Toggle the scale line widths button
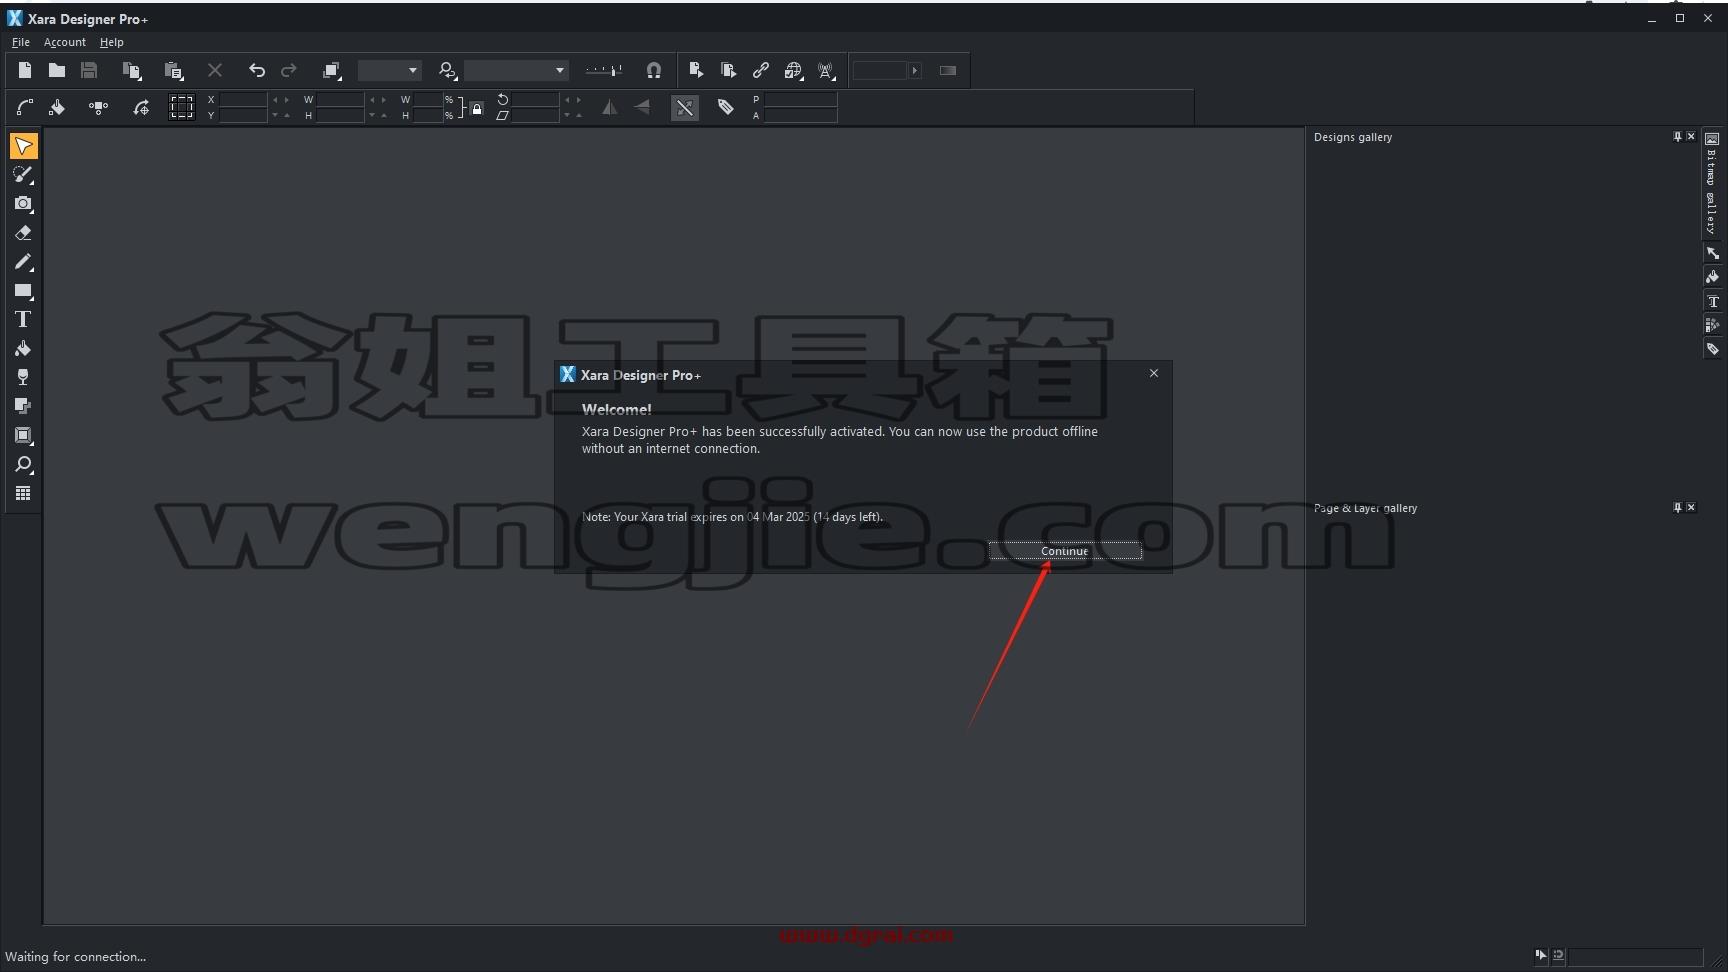Screen dimensions: 1728x972 click(x=685, y=107)
